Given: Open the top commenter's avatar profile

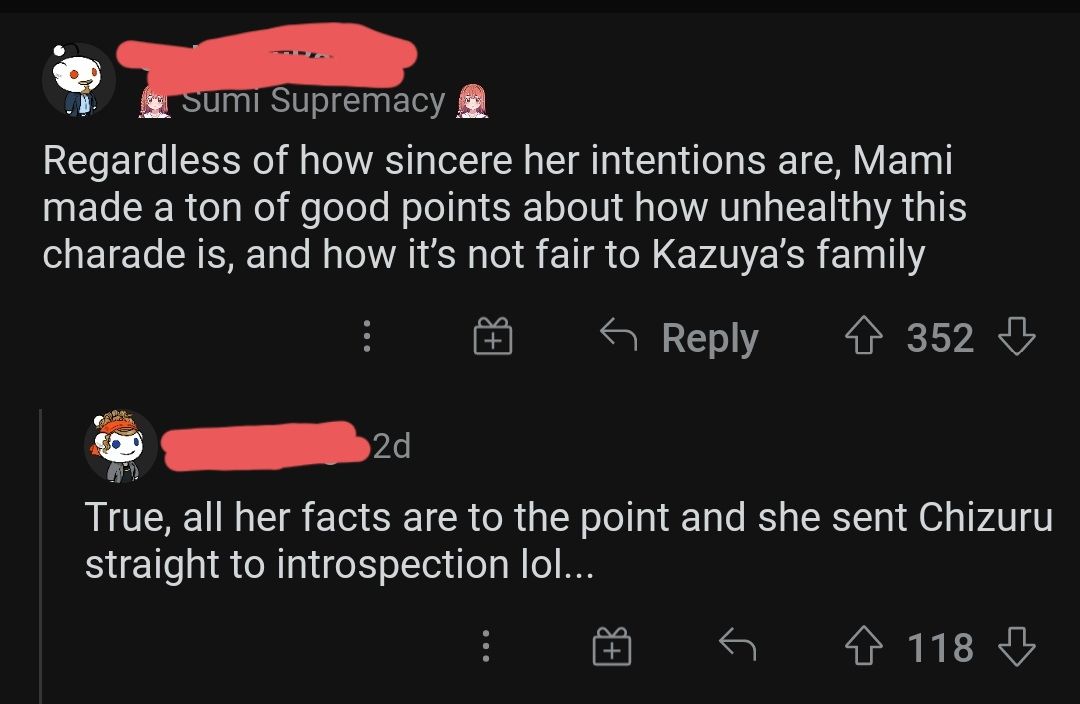Looking at the screenshot, I should [79, 80].
